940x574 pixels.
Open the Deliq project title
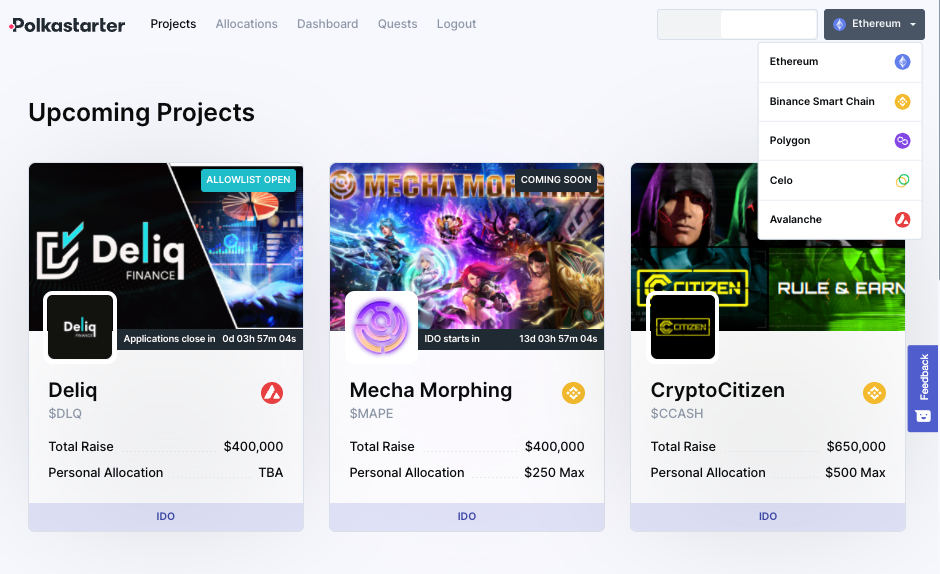tap(73, 390)
